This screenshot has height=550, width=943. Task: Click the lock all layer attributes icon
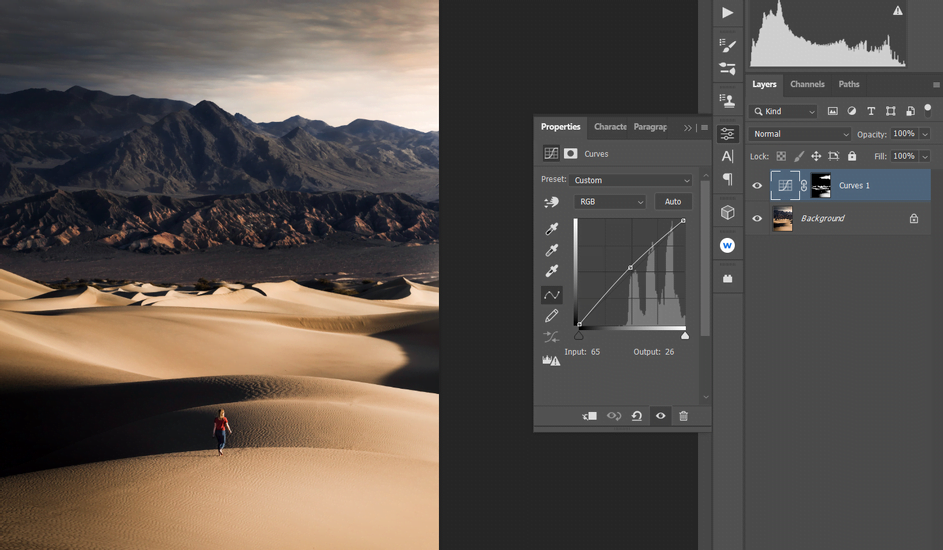pyautogui.click(x=852, y=156)
